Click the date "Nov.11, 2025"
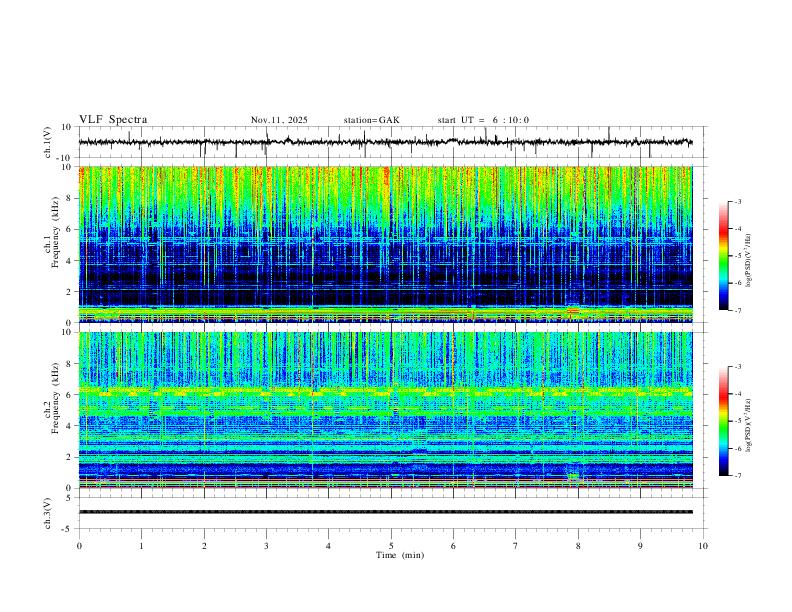Screen dimensions: 792x612 click(x=279, y=120)
